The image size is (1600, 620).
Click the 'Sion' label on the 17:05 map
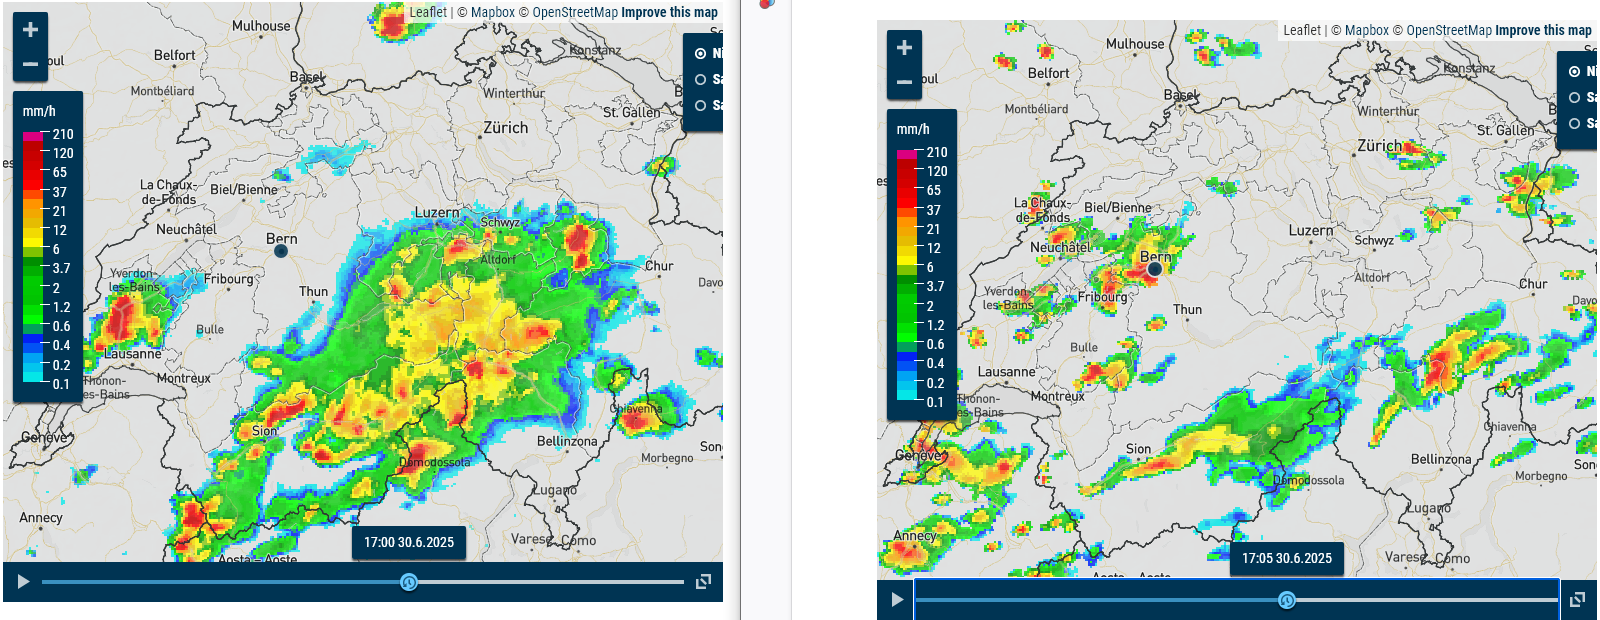[x=1138, y=449]
